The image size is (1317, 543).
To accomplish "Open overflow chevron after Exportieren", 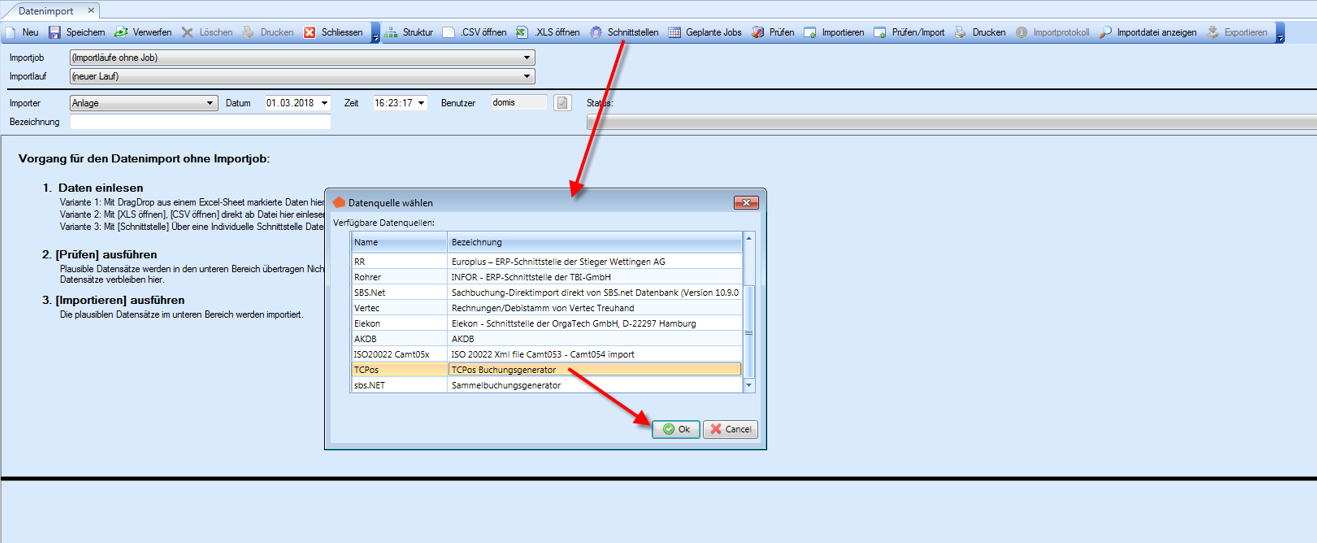I will coord(1280,33).
